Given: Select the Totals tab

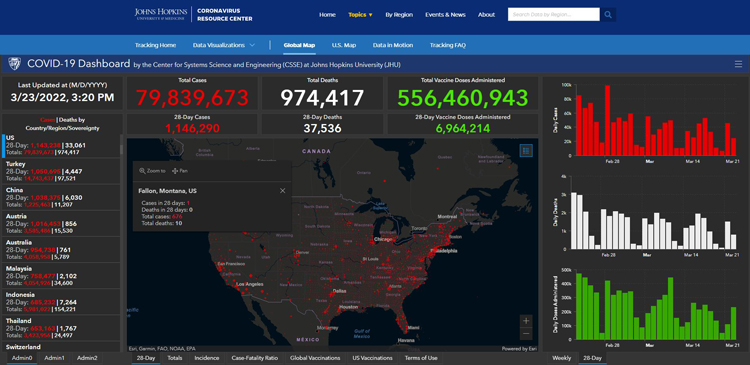Looking at the screenshot, I should [x=175, y=358].
